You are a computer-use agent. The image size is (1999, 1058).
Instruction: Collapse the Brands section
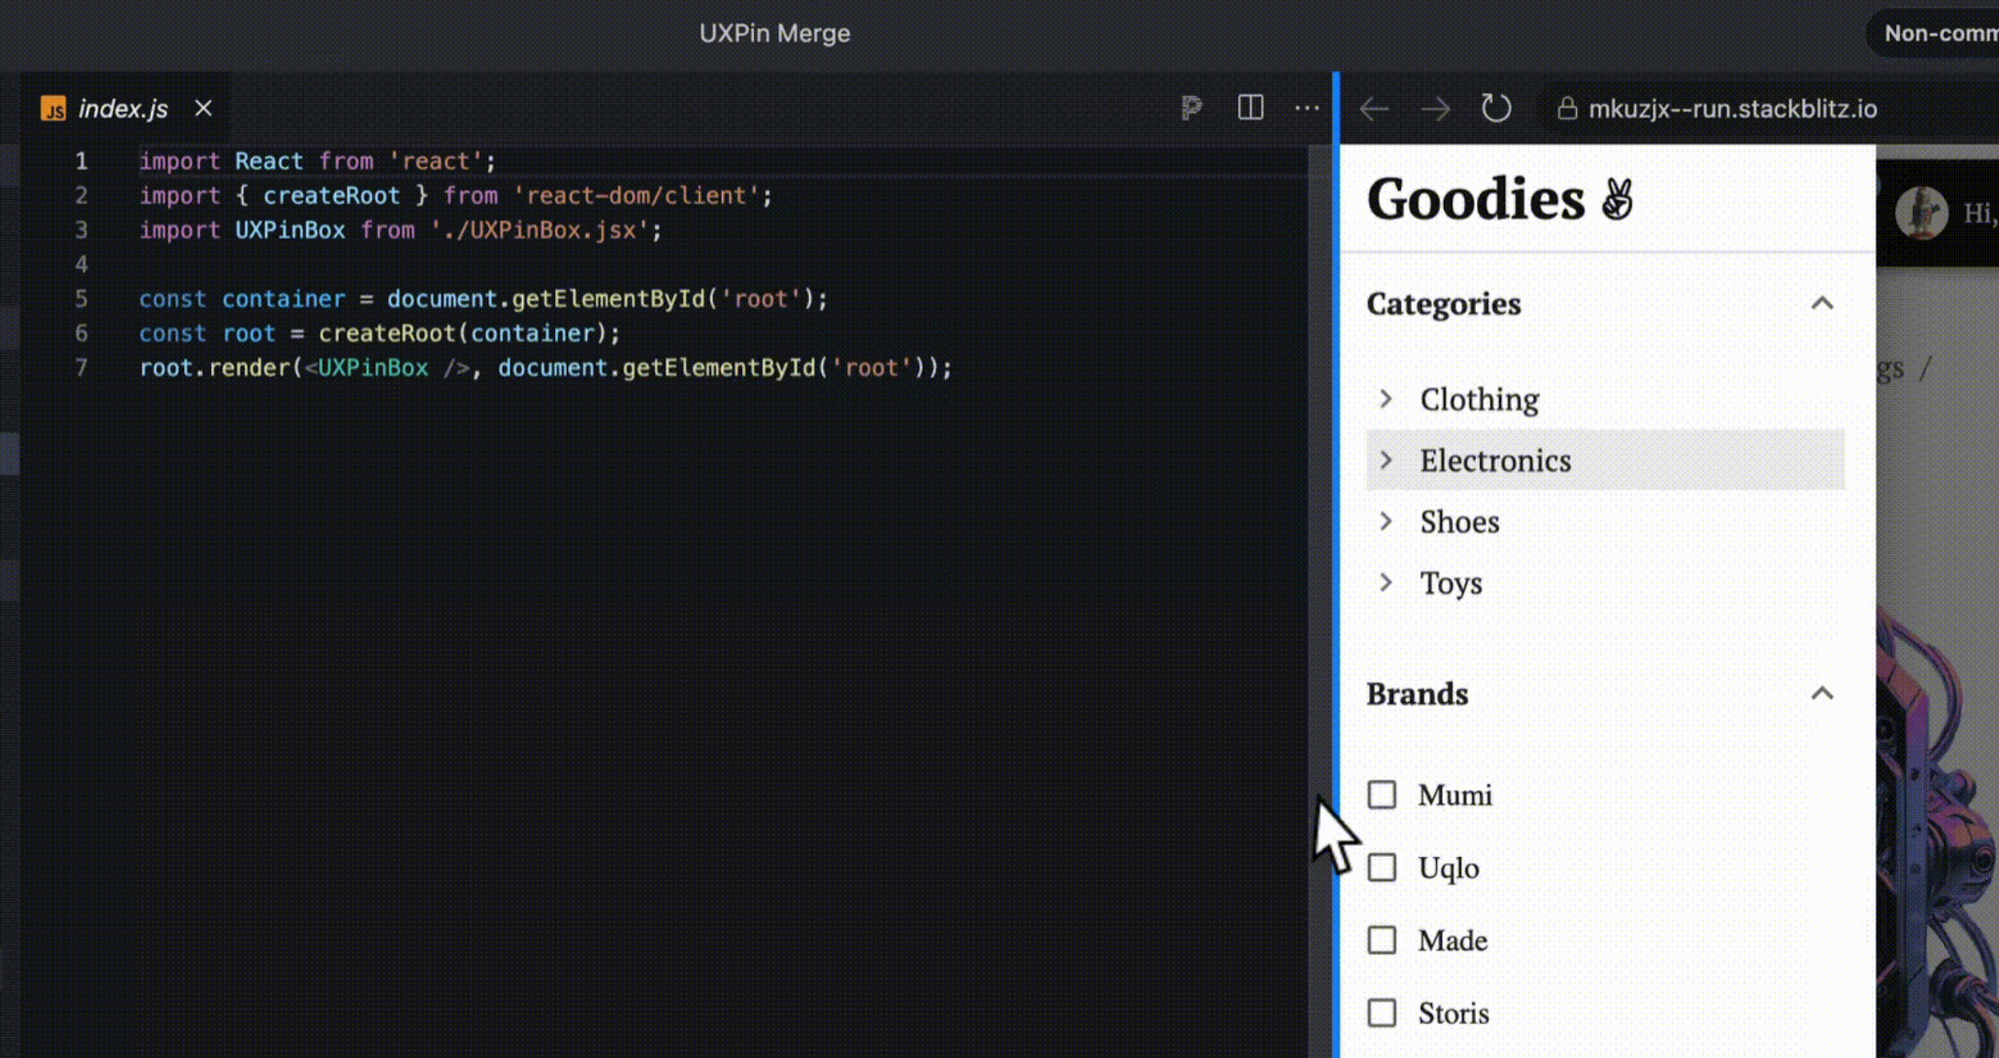[x=1821, y=694]
